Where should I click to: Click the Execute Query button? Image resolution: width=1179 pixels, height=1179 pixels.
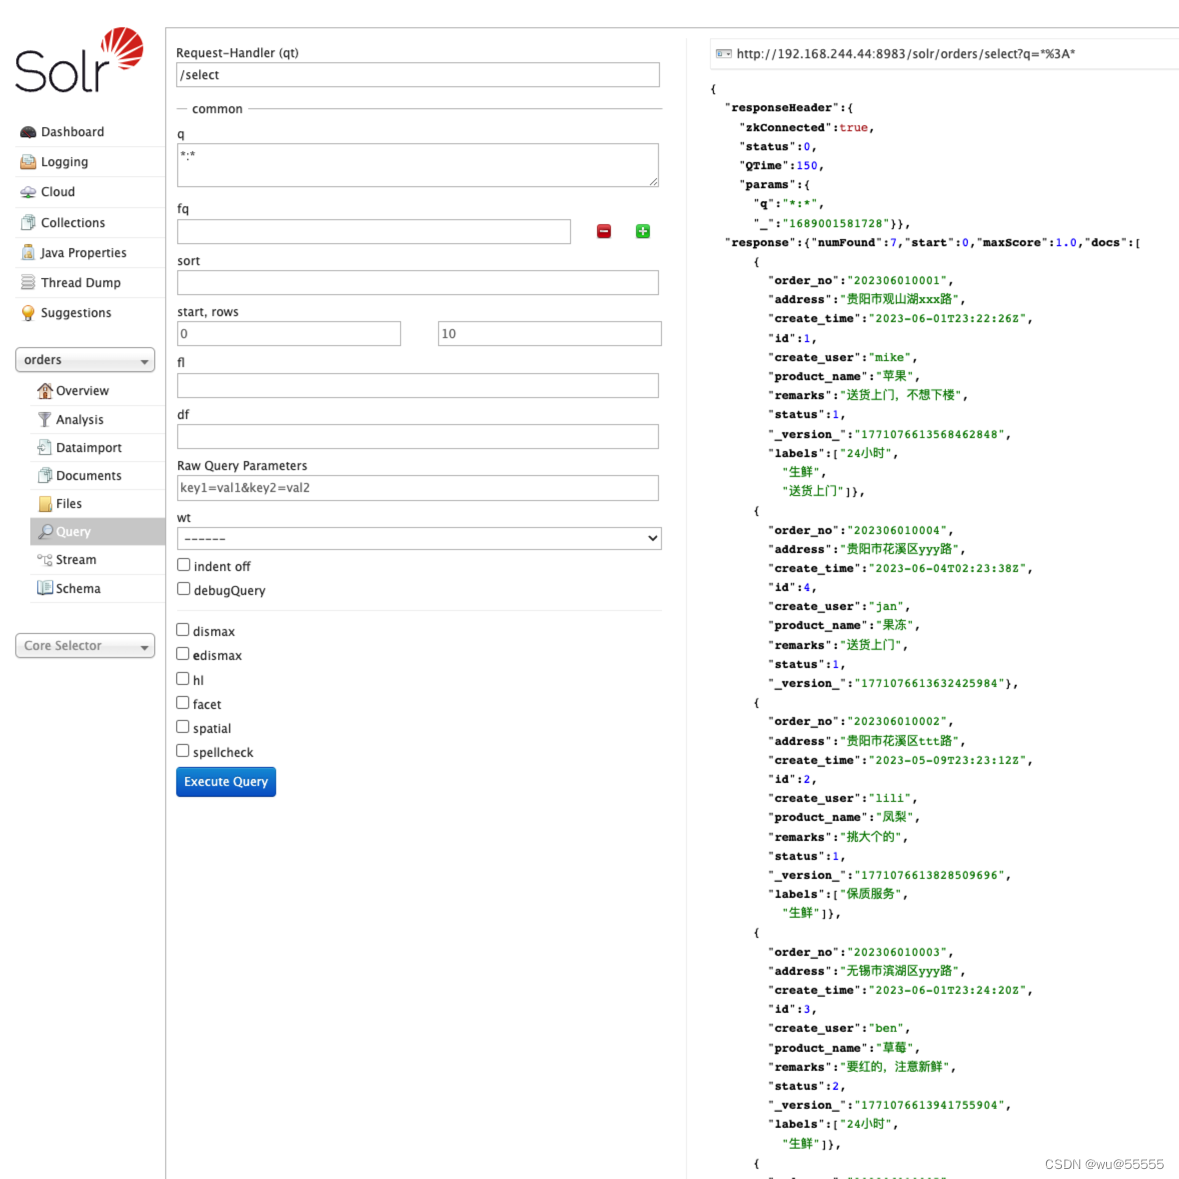pos(226,782)
